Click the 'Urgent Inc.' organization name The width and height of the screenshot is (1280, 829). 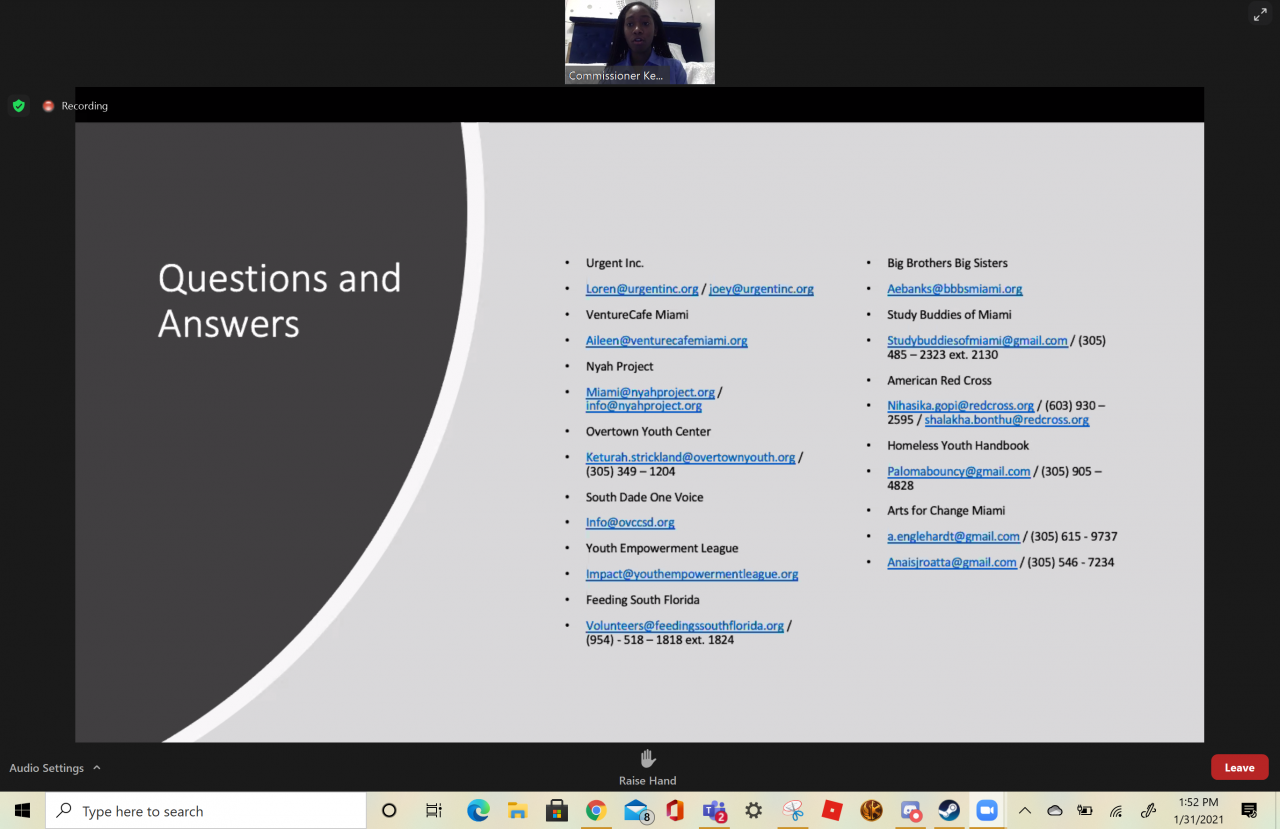(615, 263)
